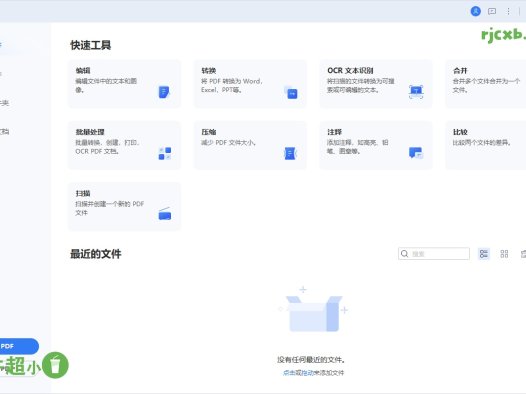
Task: Click the 没有任何最近的文件 message text
Action: coord(311,360)
